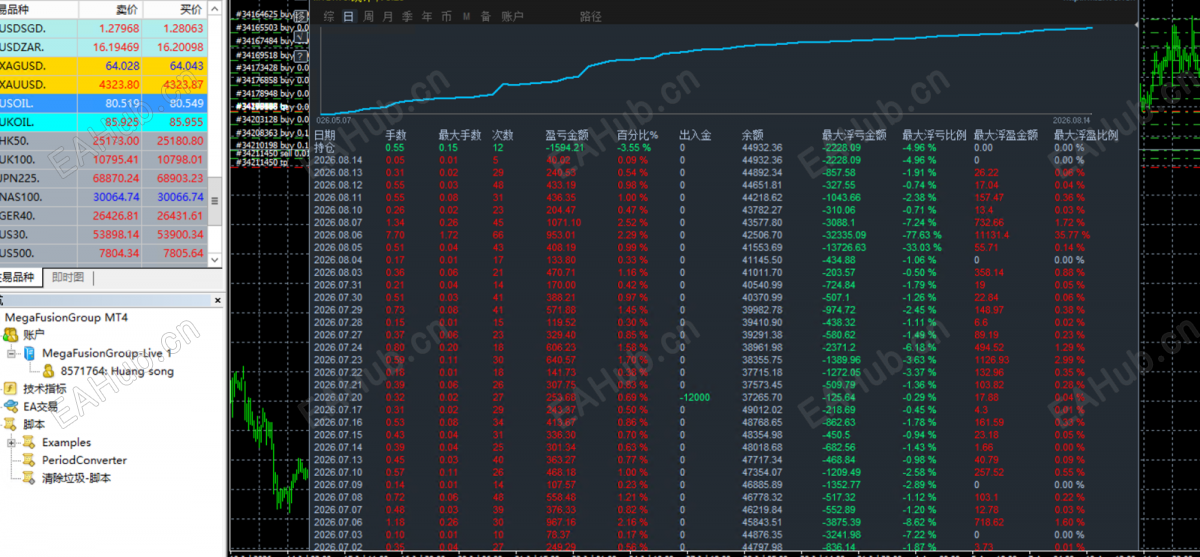1200x557 pixels.
Task: Click the 最大浮亏金额 column header
Action: pyautogui.click(x=854, y=135)
